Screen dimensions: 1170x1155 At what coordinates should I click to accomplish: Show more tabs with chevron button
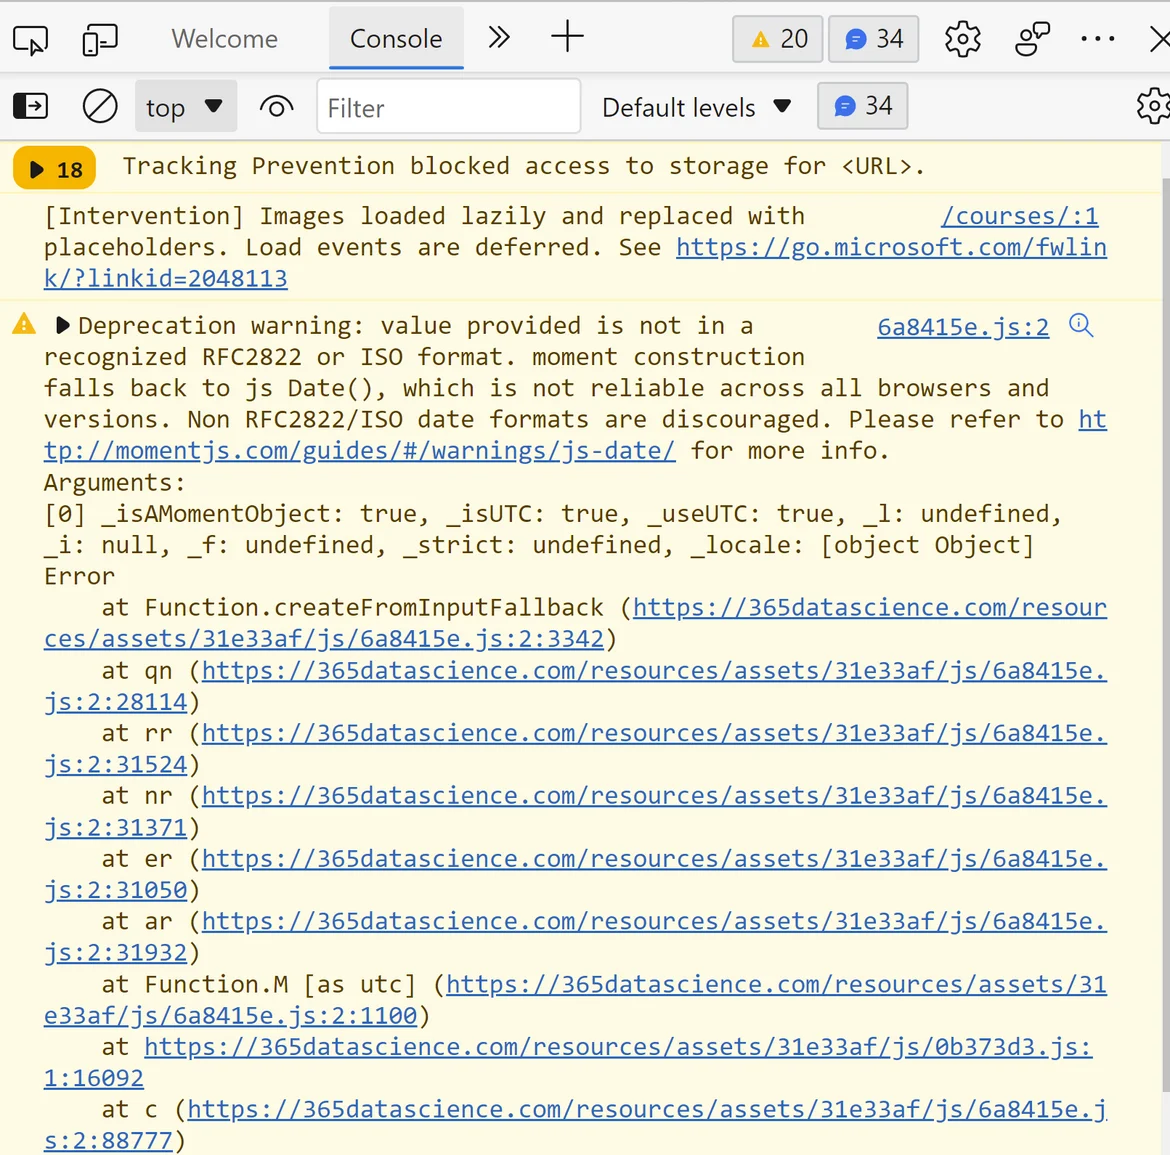click(498, 39)
